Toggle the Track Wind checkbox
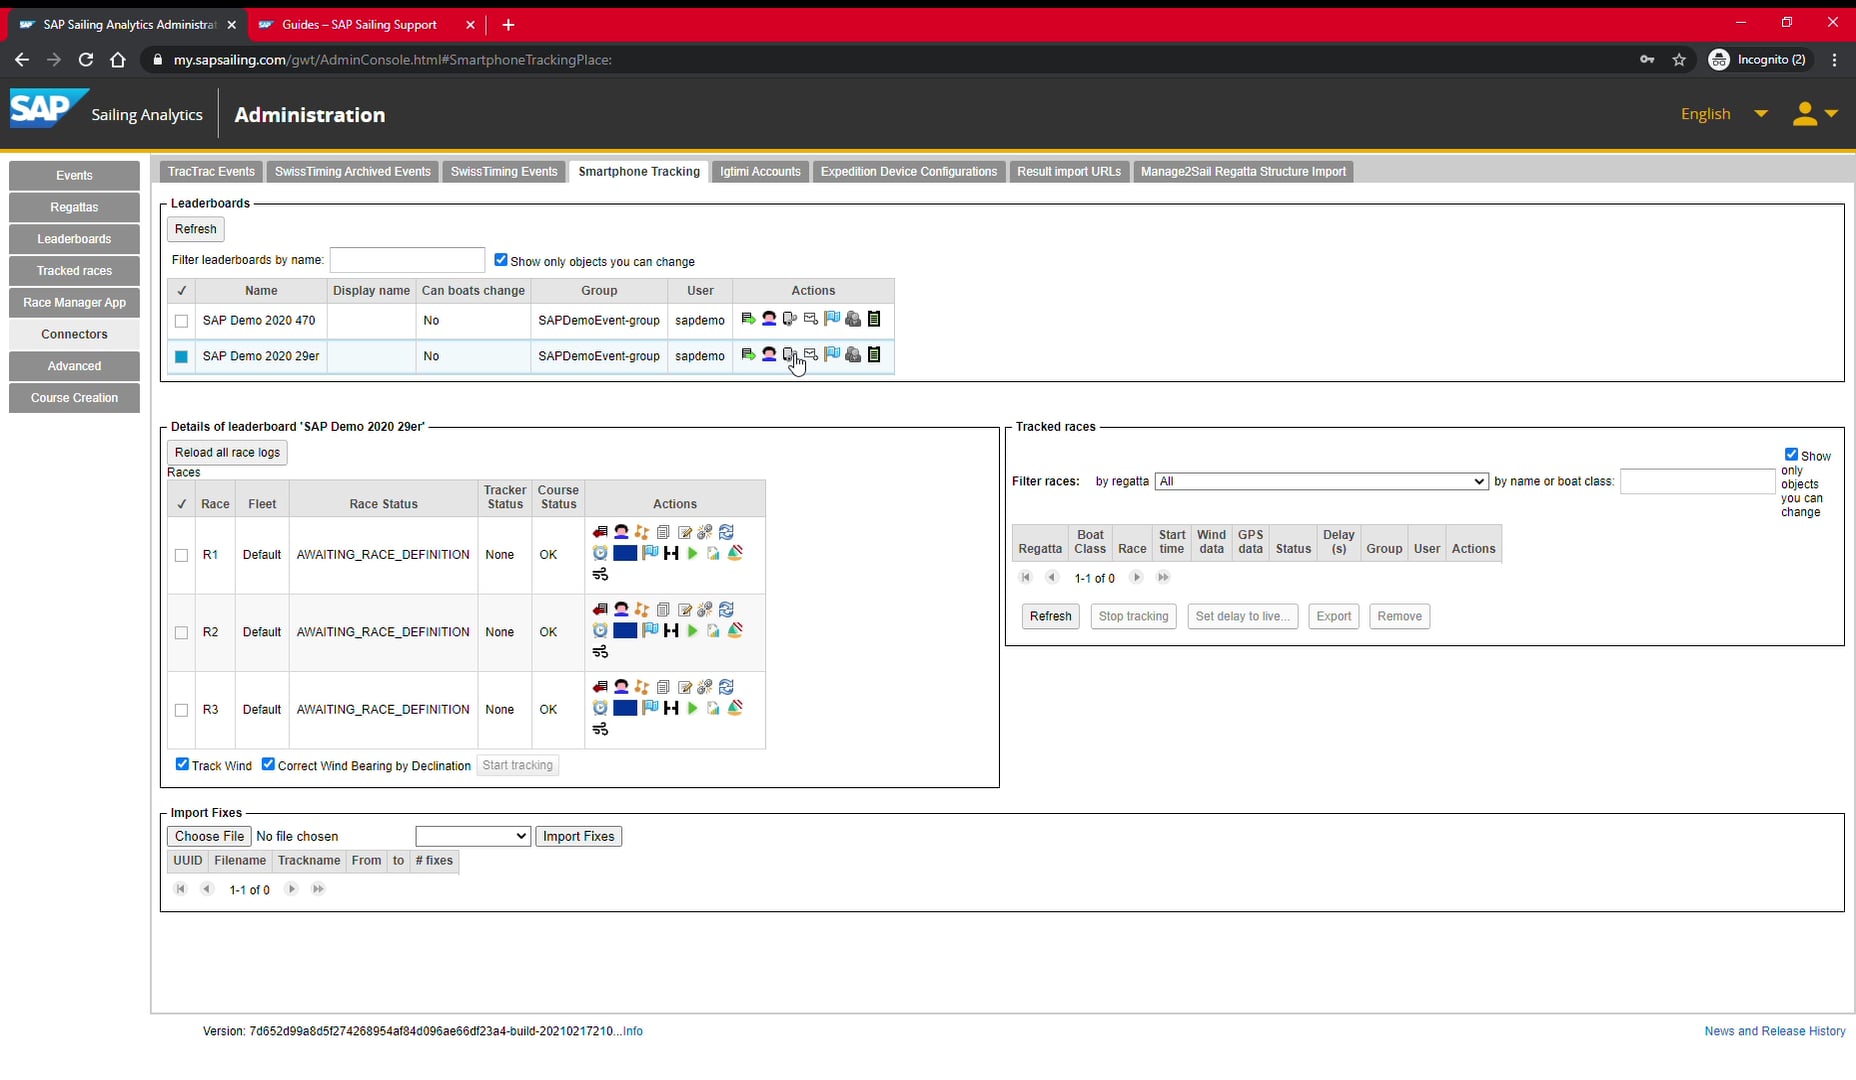Image resolution: width=1856 pixels, height=1080 pixels. pos(182,764)
